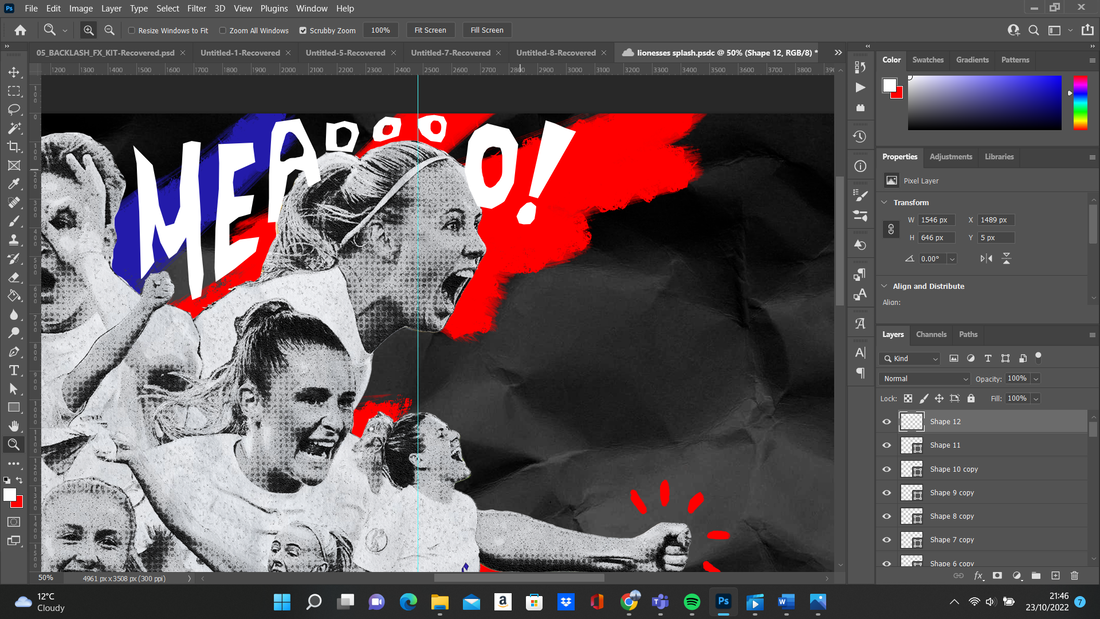Open the Fill slider dropdown arrow

pos(1035,399)
